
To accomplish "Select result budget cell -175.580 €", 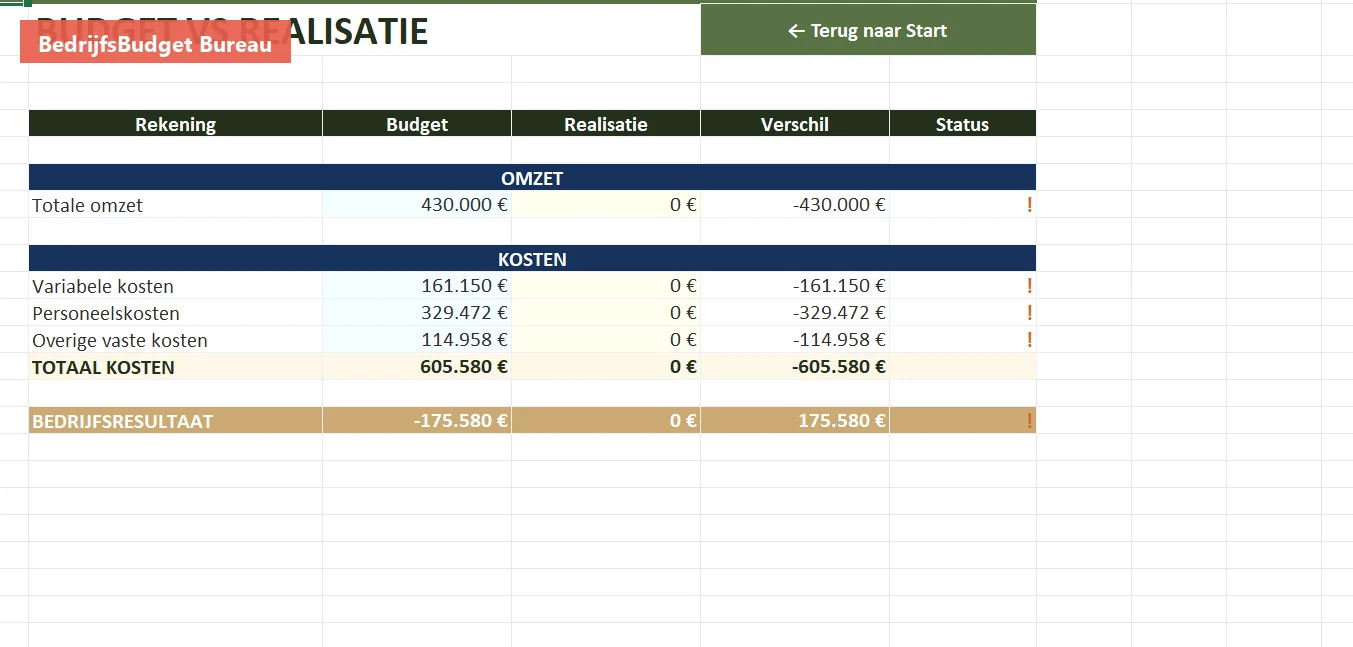I will pos(417,421).
